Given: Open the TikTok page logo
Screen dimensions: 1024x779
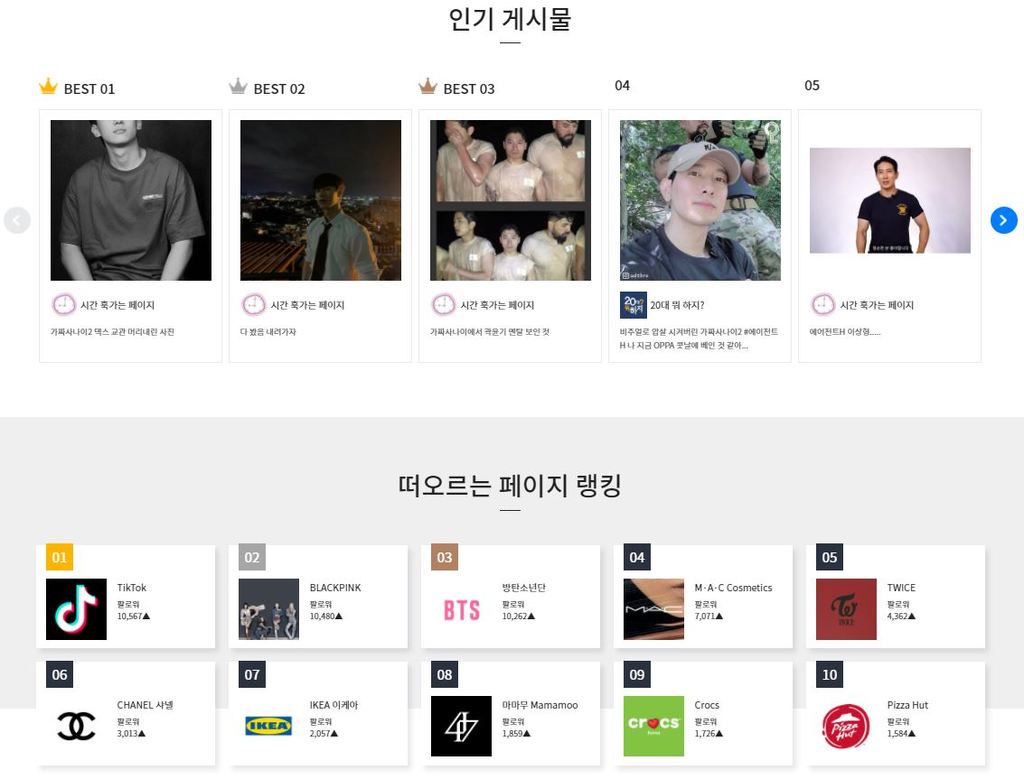Looking at the screenshot, I should 76,609.
